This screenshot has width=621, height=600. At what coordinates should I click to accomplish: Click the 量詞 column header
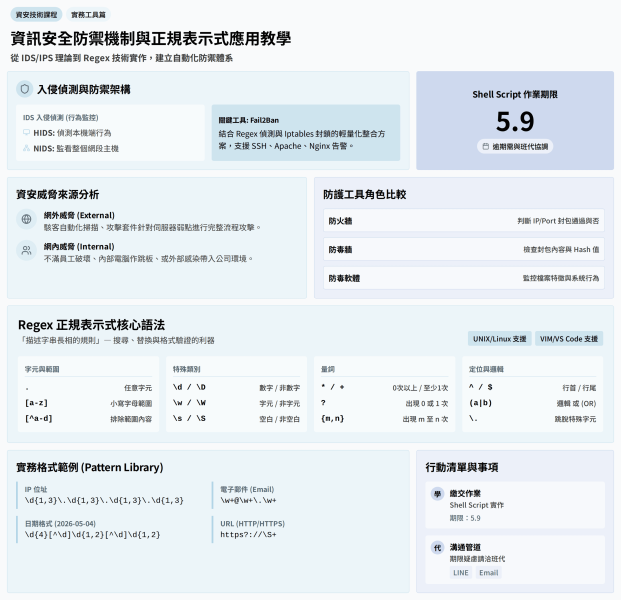[x=328, y=369]
